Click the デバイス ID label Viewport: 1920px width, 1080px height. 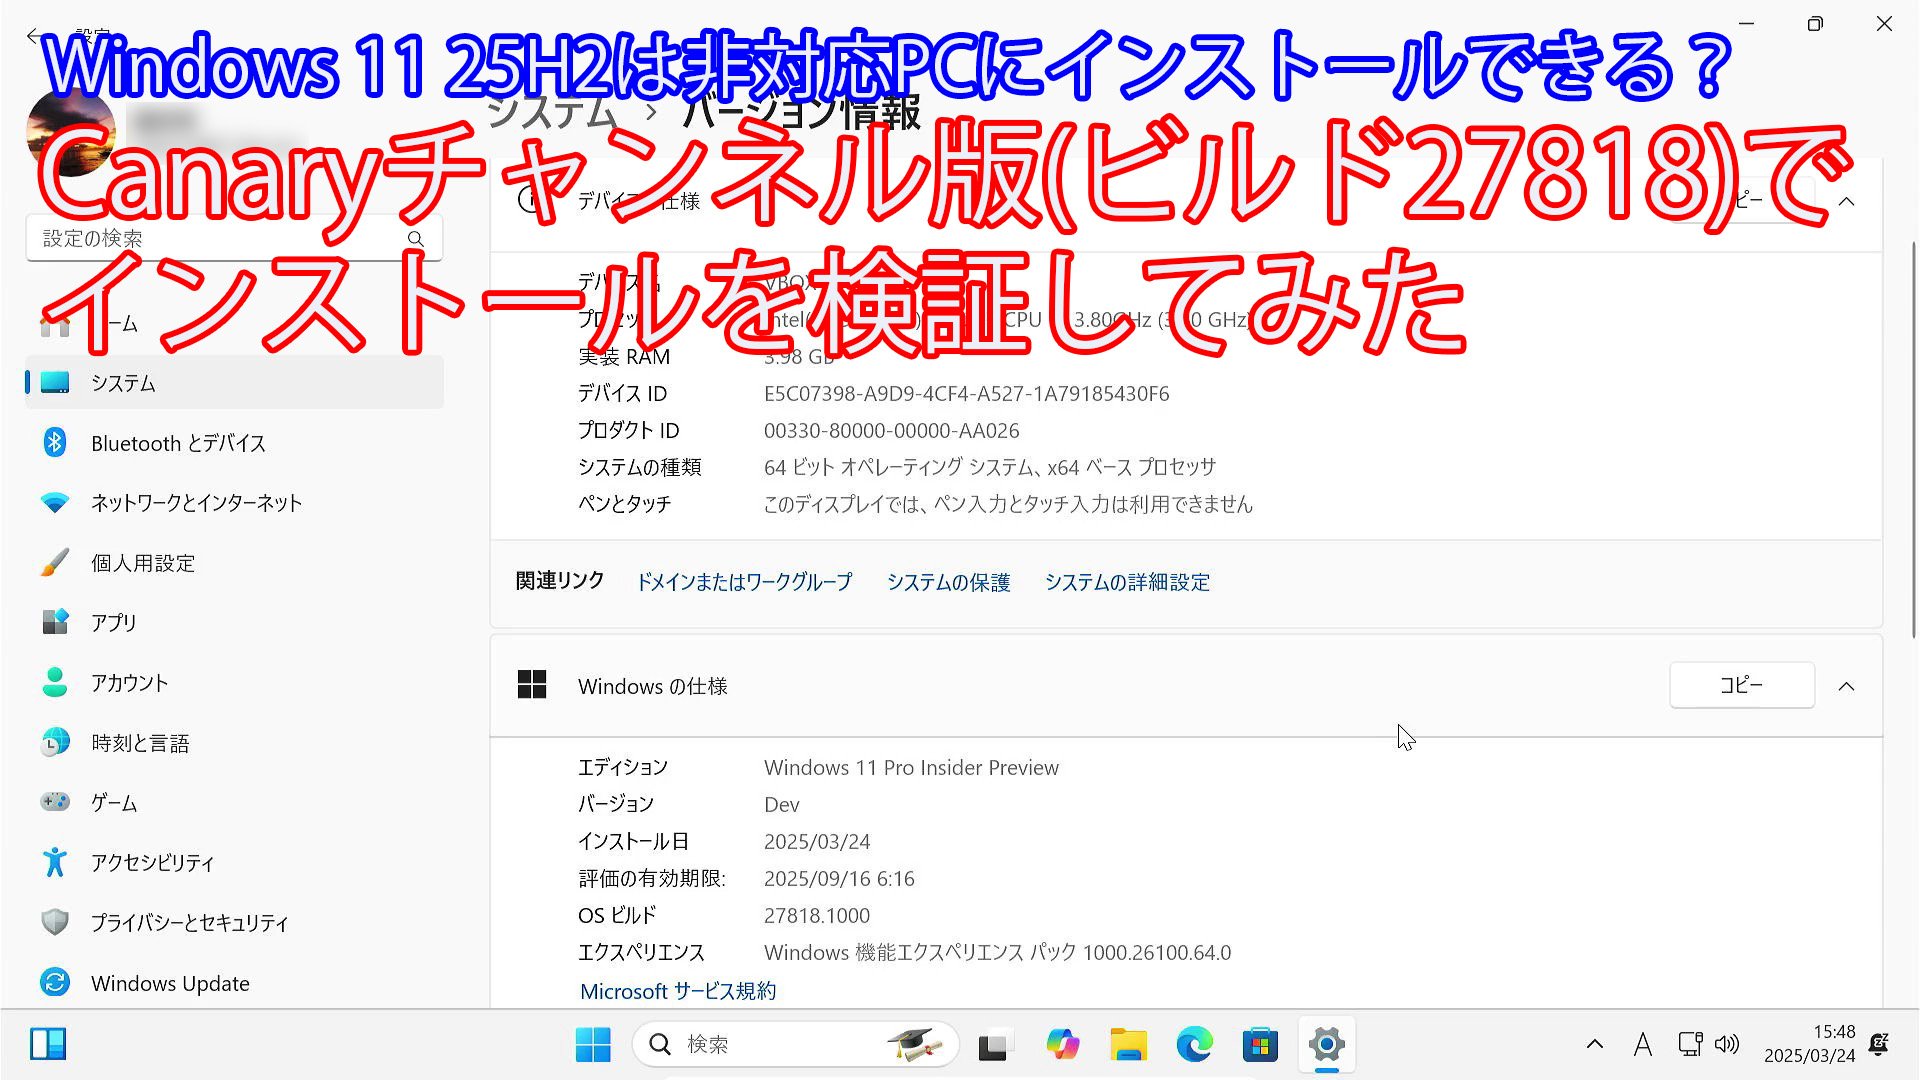click(622, 394)
